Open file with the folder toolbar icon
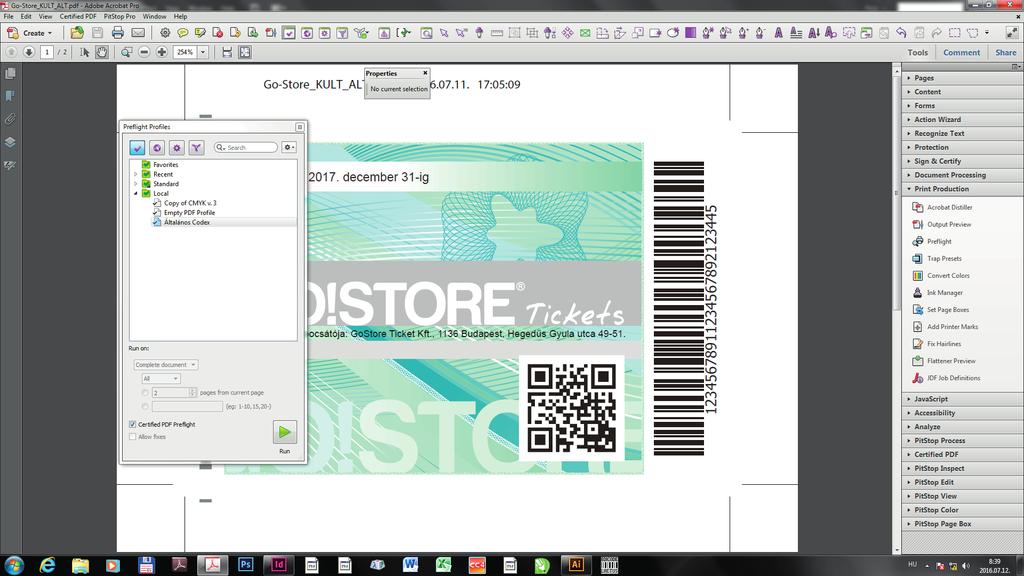Image resolution: width=1024 pixels, height=576 pixels. tap(77, 33)
